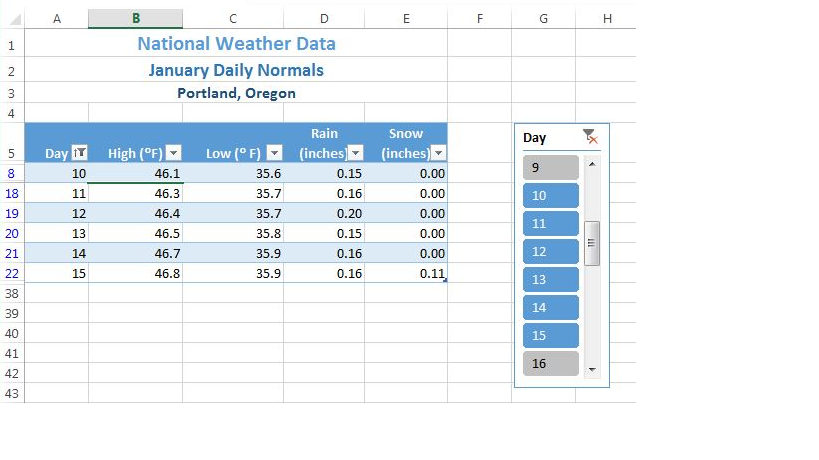Select row 5 header

pyautogui.click(x=11, y=143)
